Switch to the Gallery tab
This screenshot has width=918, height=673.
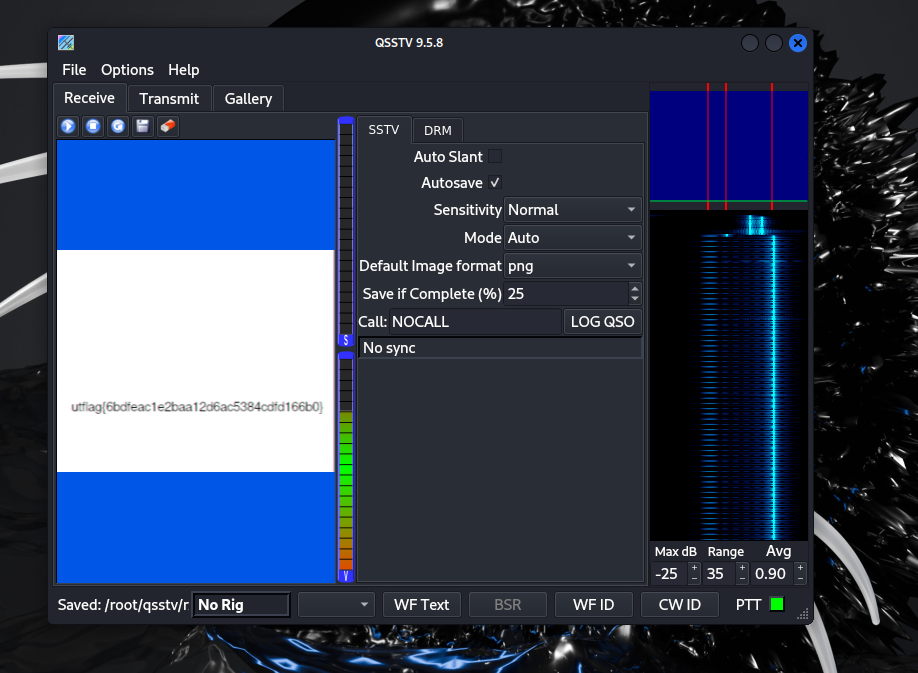point(248,98)
